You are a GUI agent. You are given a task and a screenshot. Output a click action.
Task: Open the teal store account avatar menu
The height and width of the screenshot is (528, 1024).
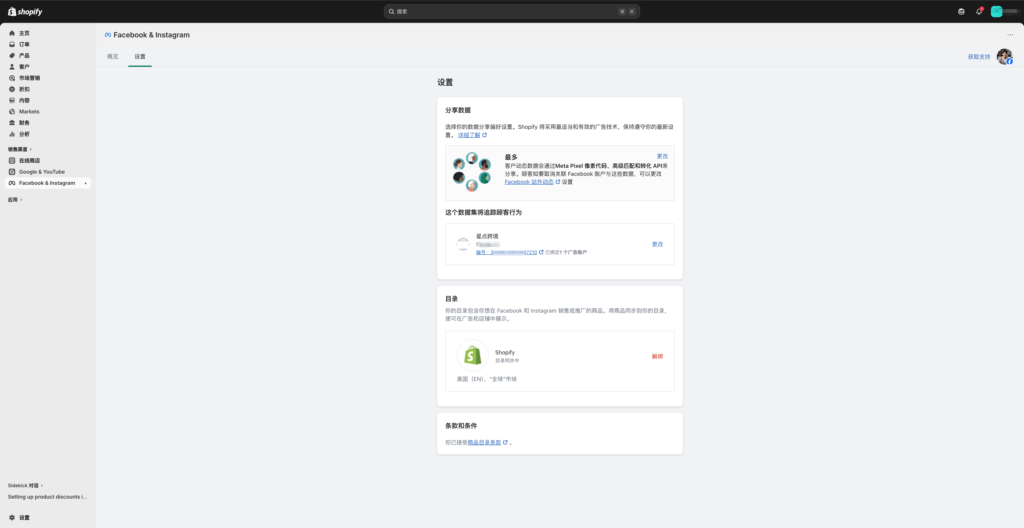997,11
